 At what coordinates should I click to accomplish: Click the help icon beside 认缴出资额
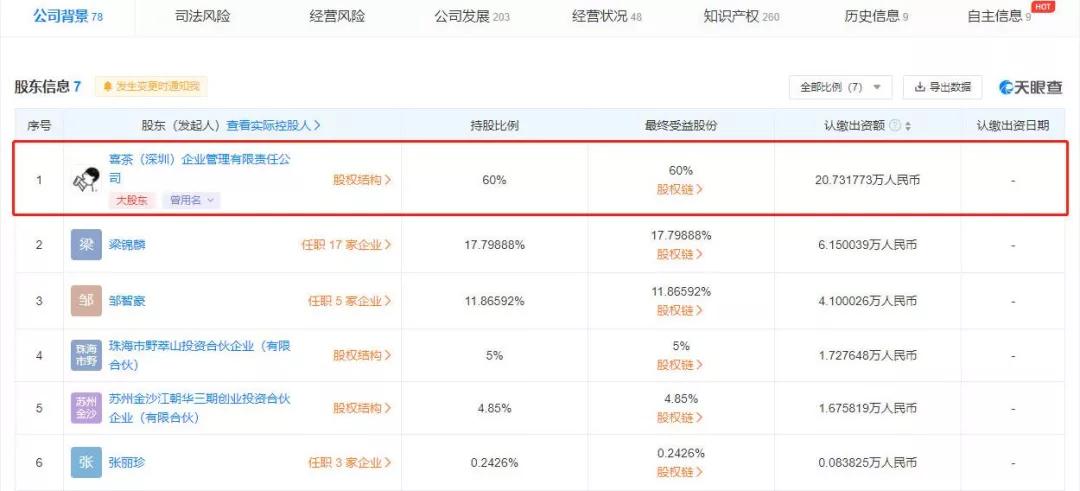[895, 125]
